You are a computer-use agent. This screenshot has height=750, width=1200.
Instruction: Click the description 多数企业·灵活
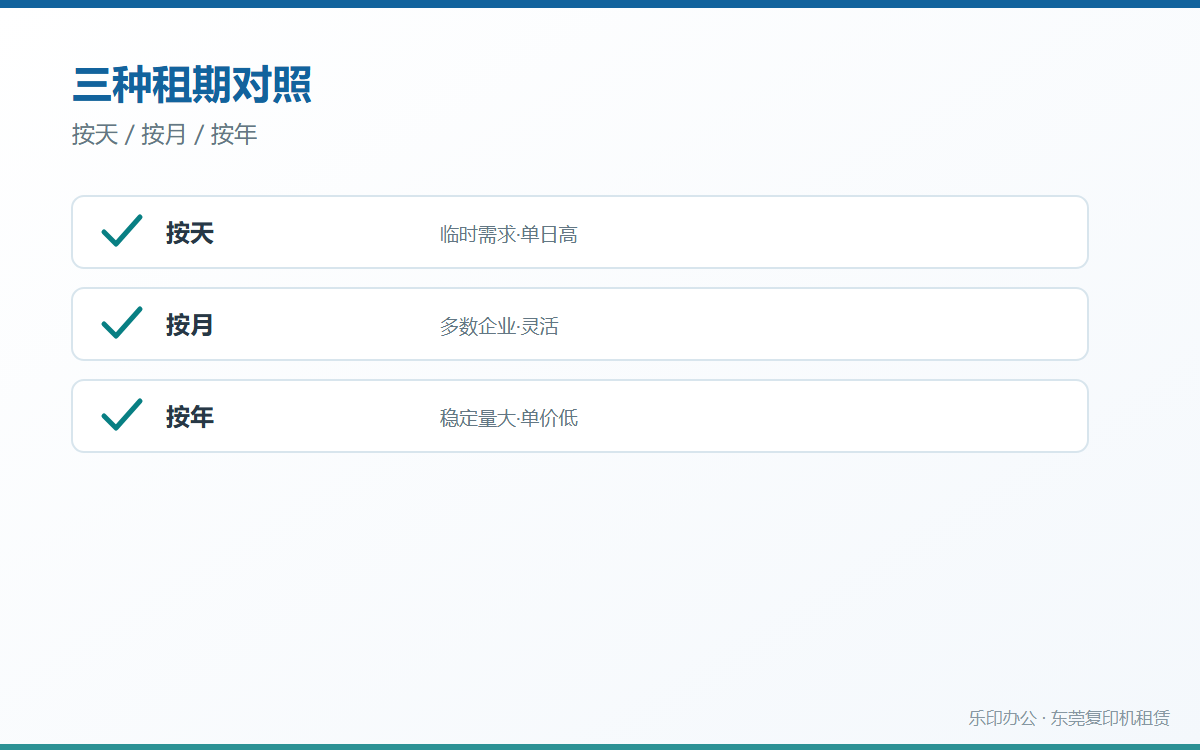click(499, 327)
